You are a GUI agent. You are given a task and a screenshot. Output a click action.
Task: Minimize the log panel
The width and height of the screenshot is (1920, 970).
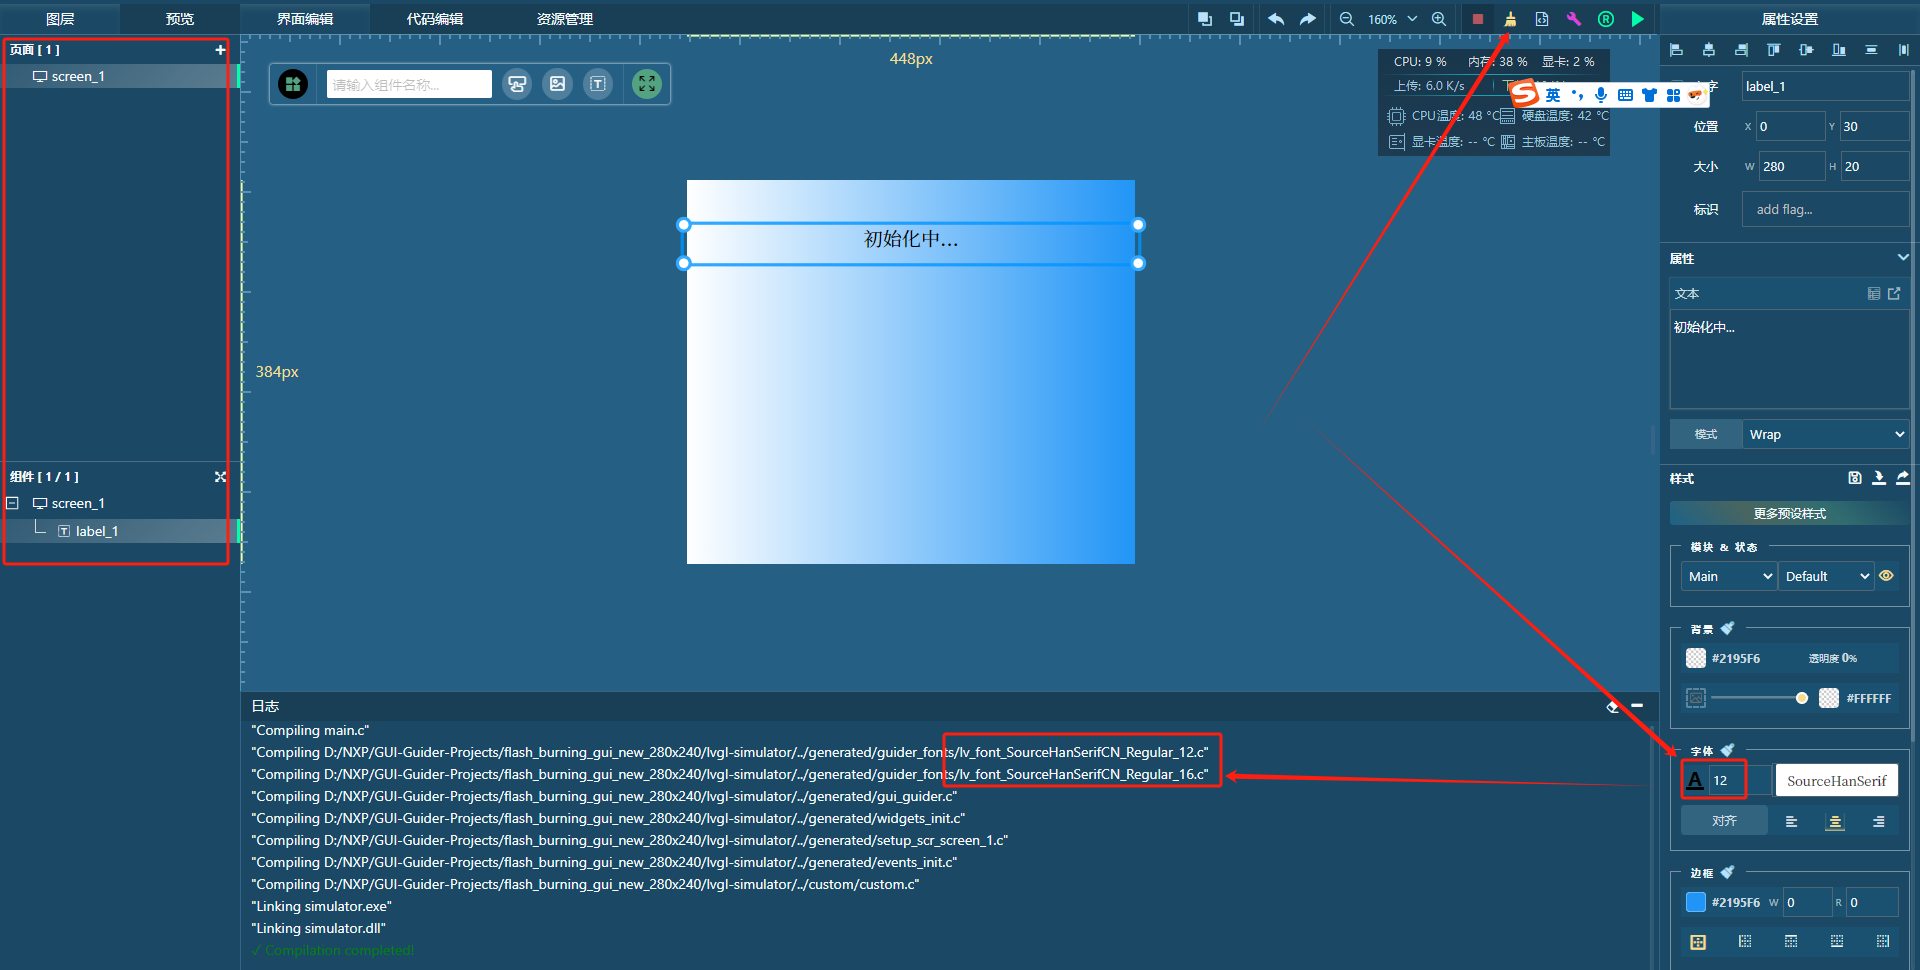point(1637,706)
